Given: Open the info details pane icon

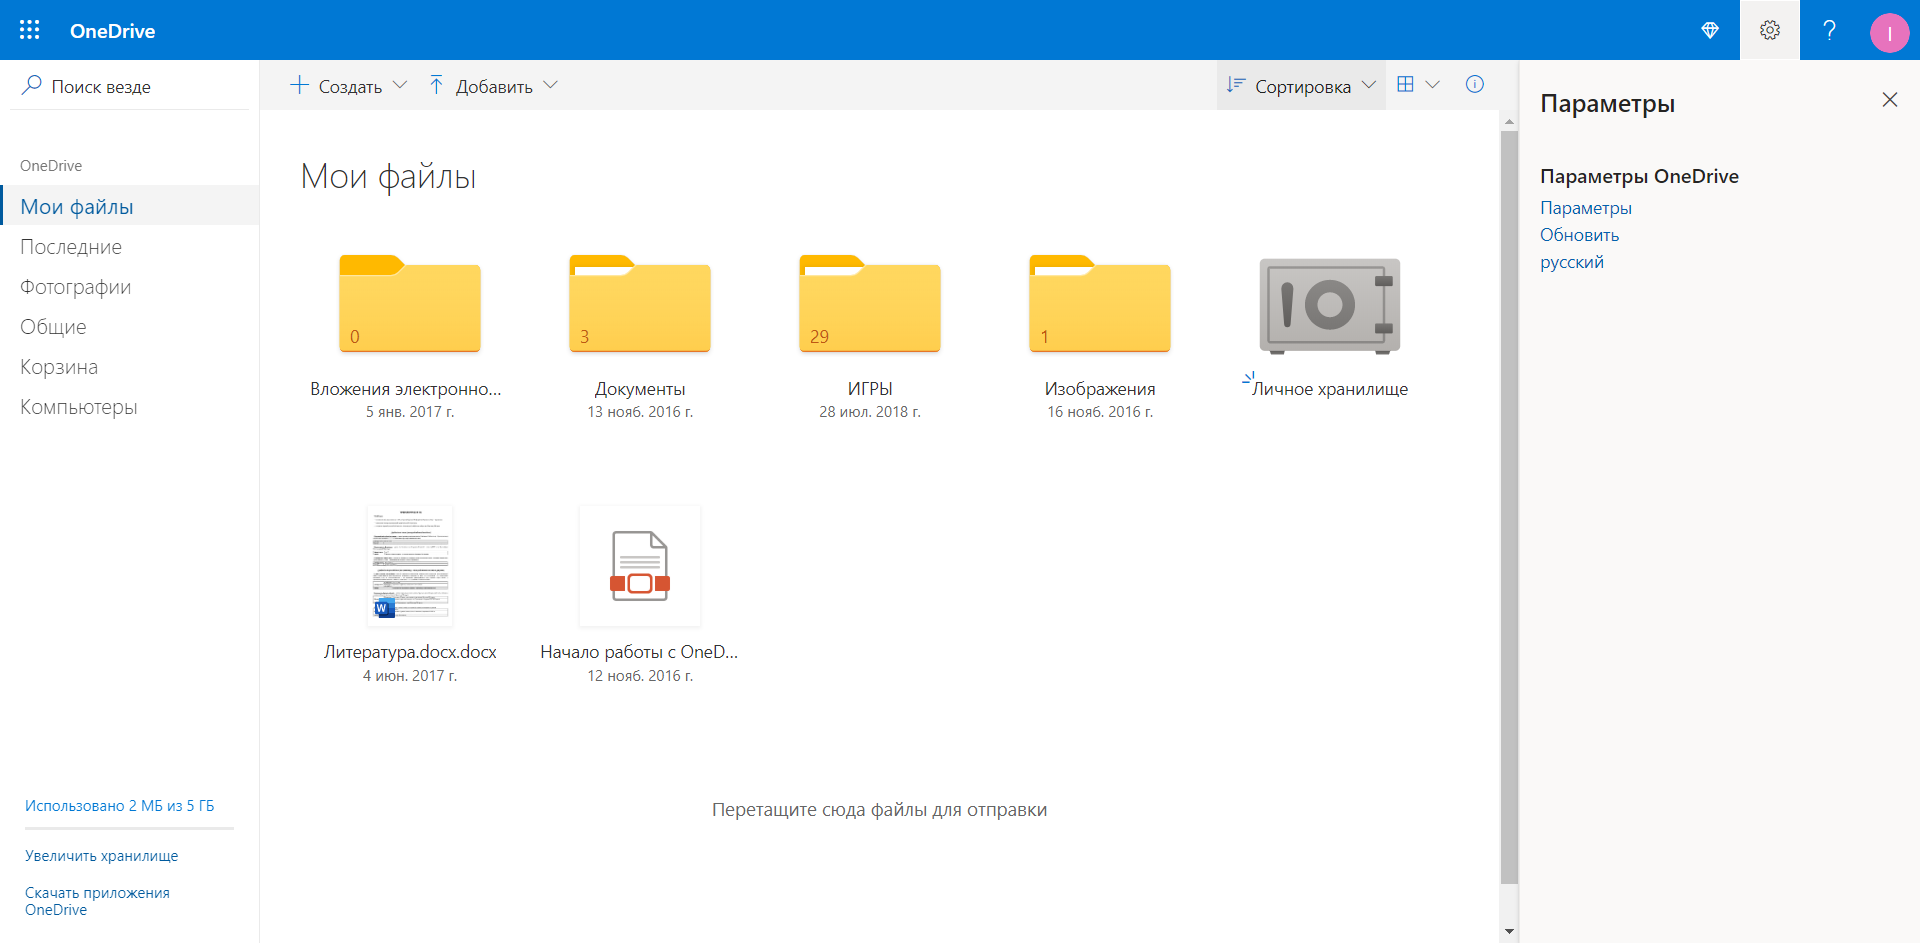Looking at the screenshot, I should [x=1475, y=84].
